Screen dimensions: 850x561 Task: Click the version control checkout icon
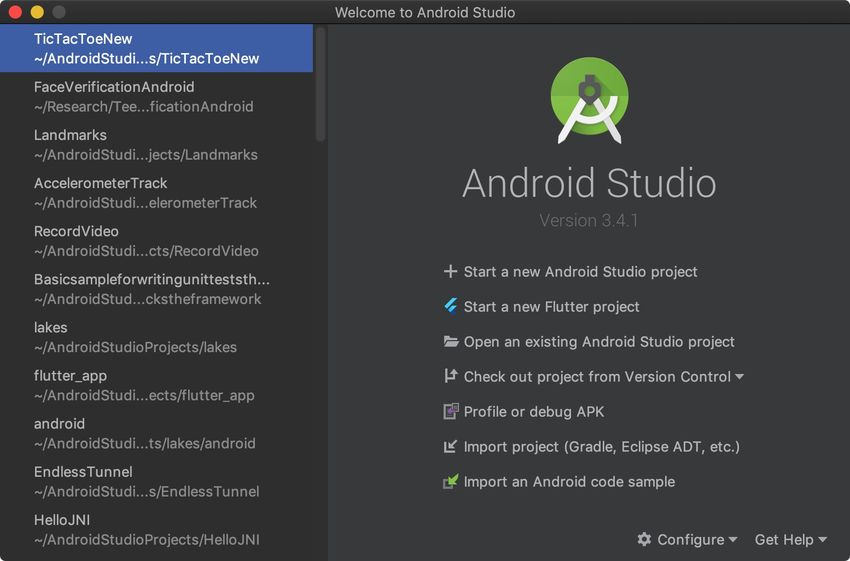click(450, 376)
